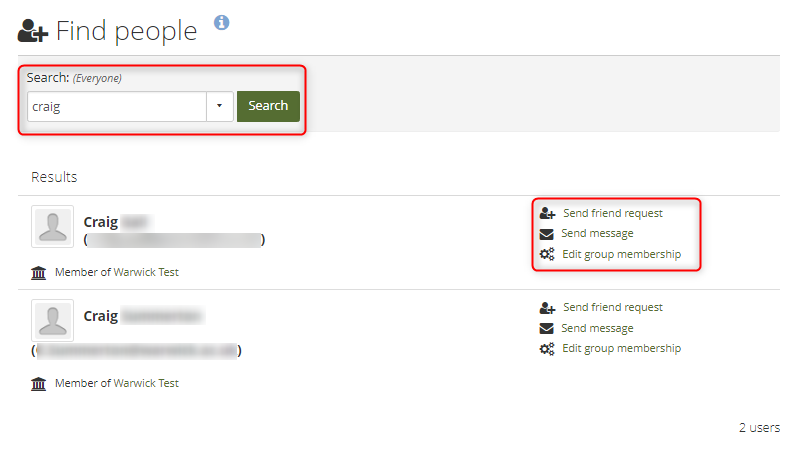Click the first result's friend request icon

click(x=547, y=213)
